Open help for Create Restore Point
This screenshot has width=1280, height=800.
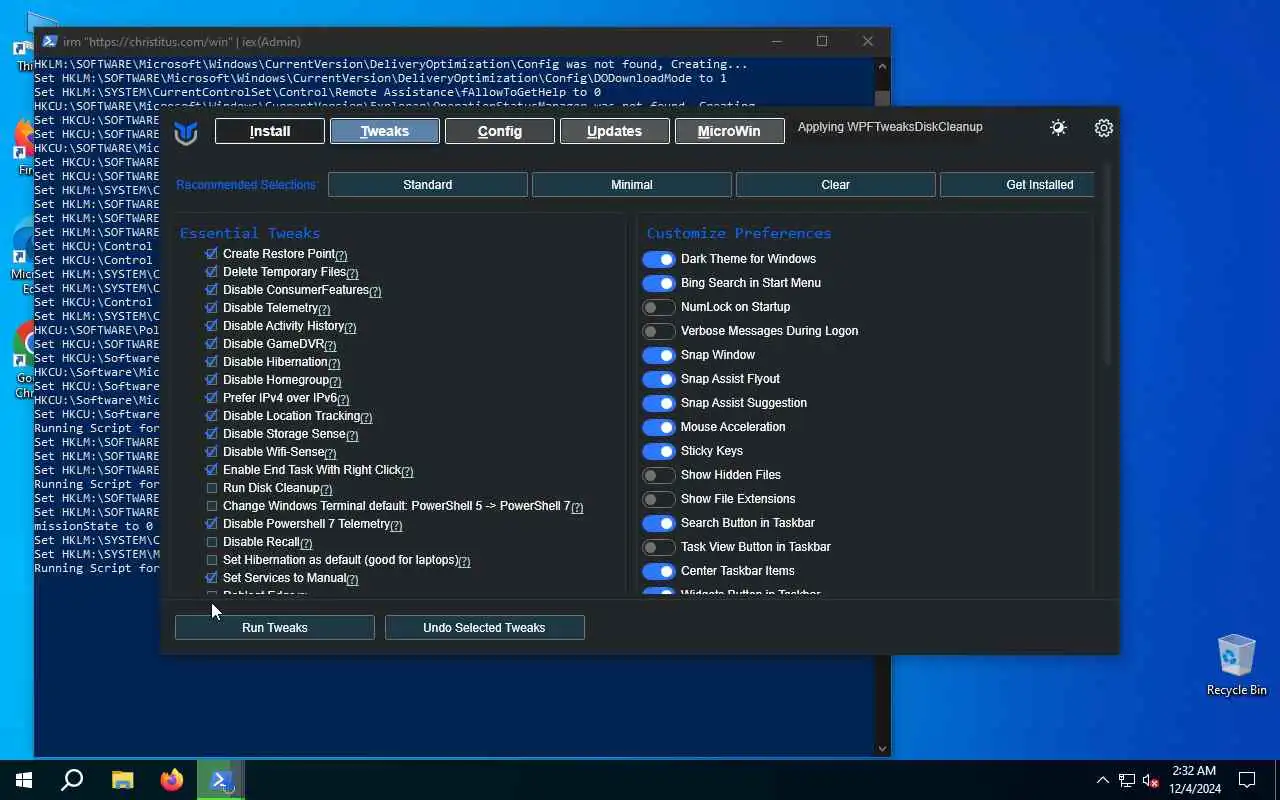[x=341, y=255]
